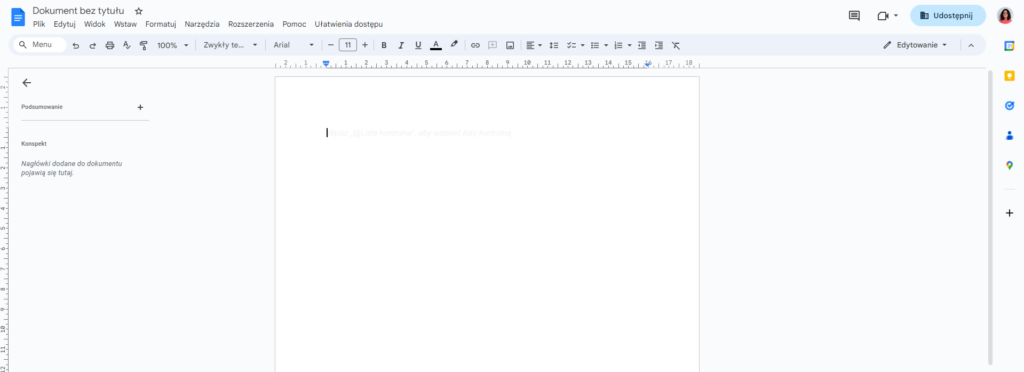Toggle italic formatting
This screenshot has width=1024, height=372.
coord(401,45)
